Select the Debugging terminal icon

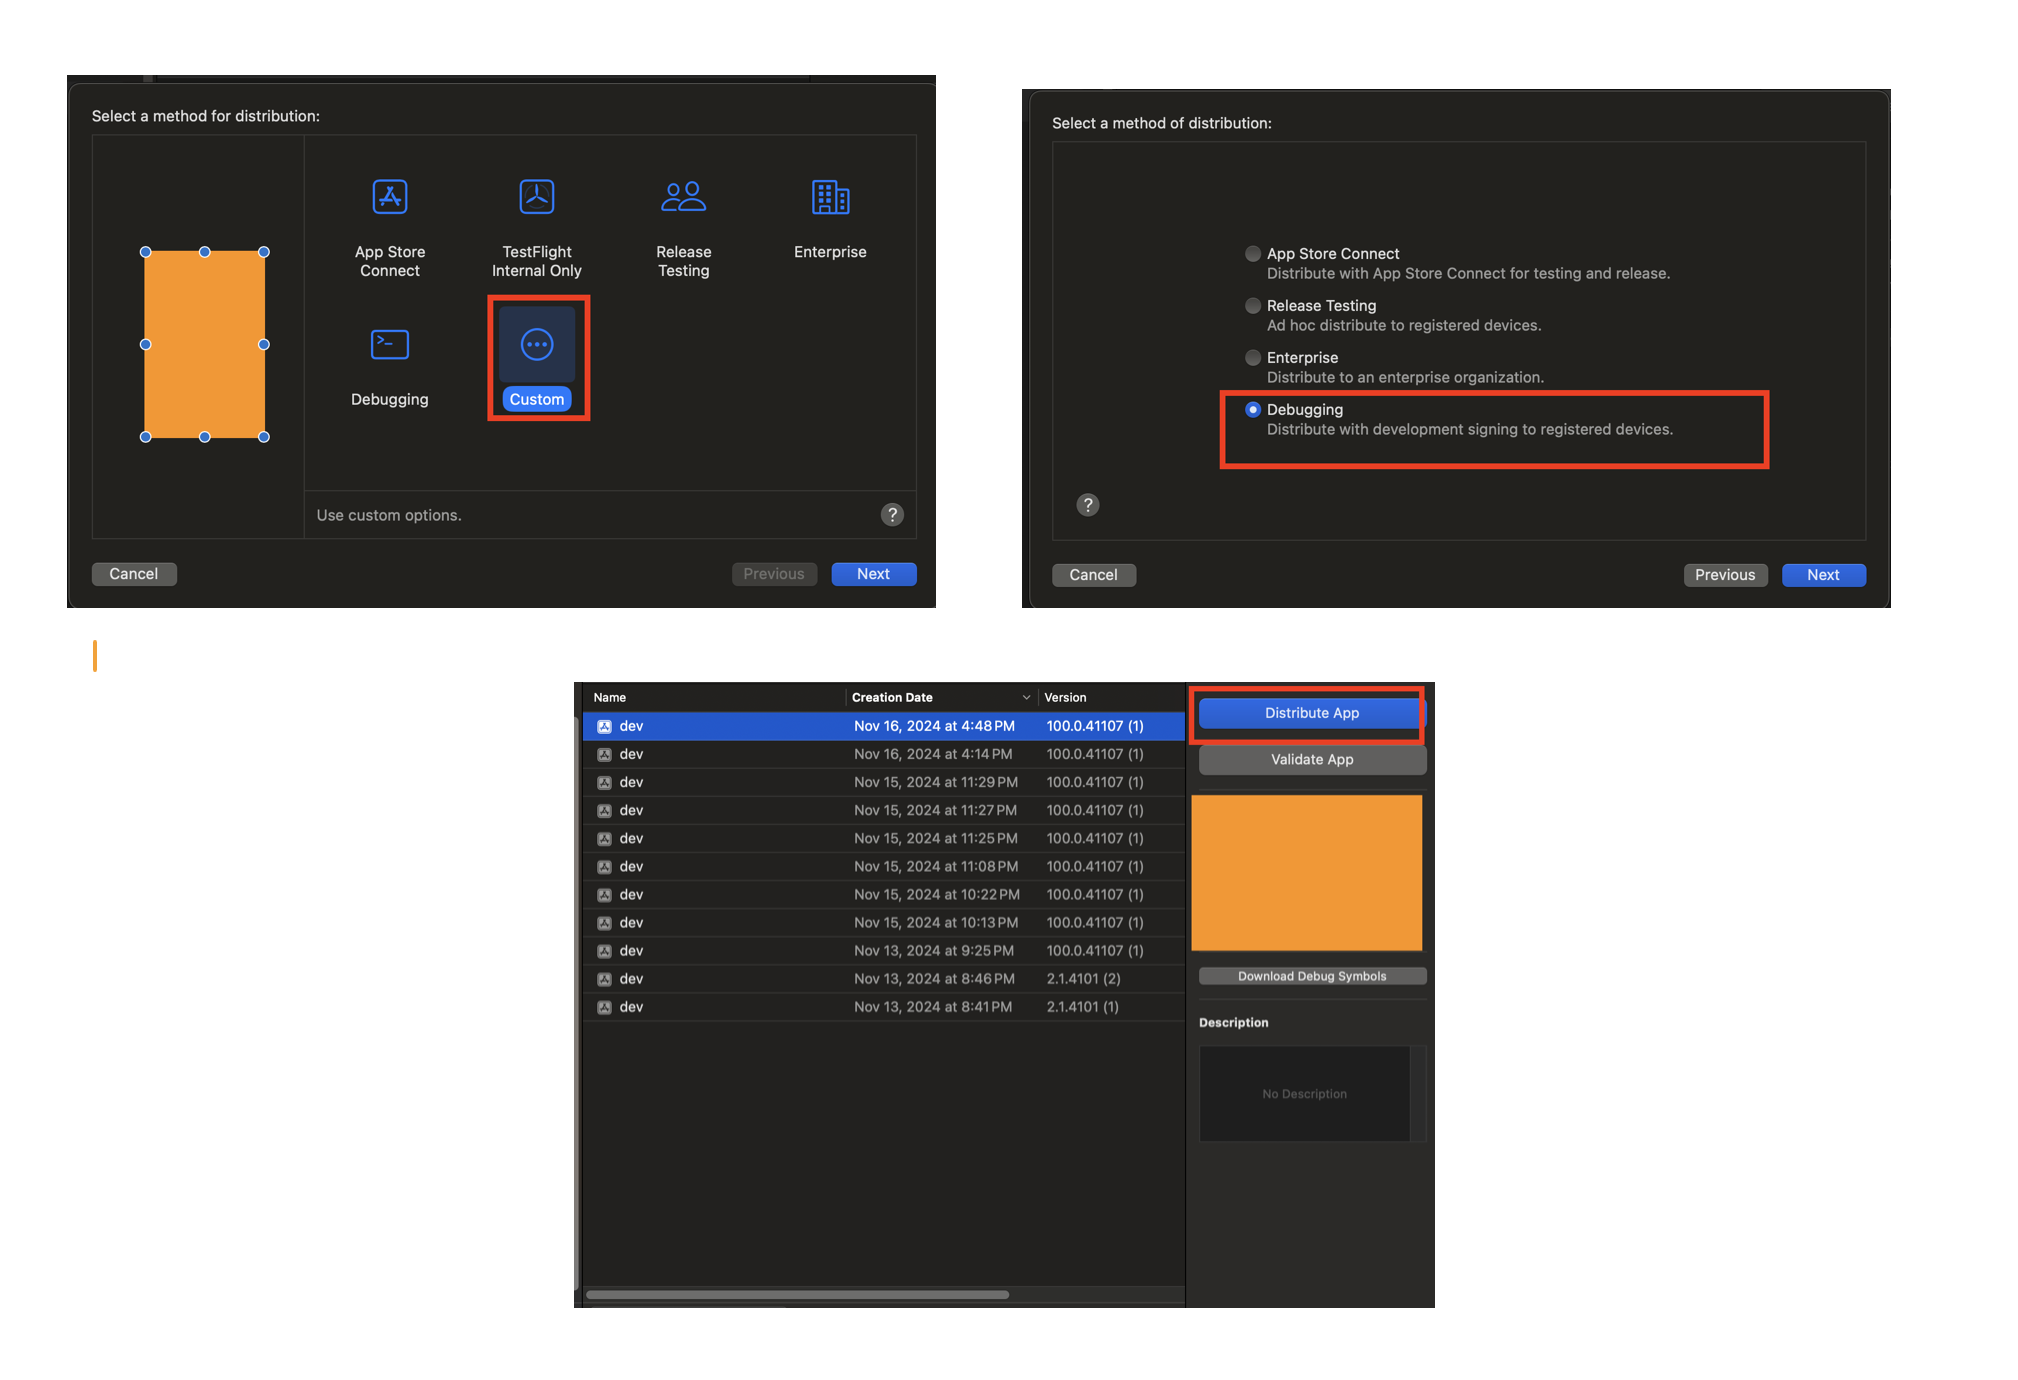[x=389, y=345]
